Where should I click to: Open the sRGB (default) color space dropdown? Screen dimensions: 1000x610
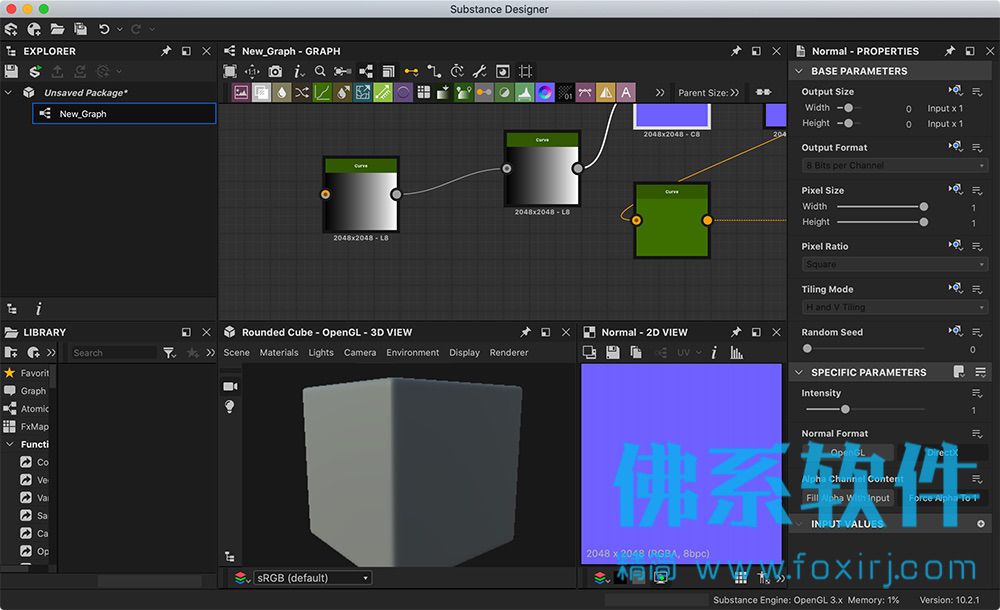pyautogui.click(x=312, y=578)
